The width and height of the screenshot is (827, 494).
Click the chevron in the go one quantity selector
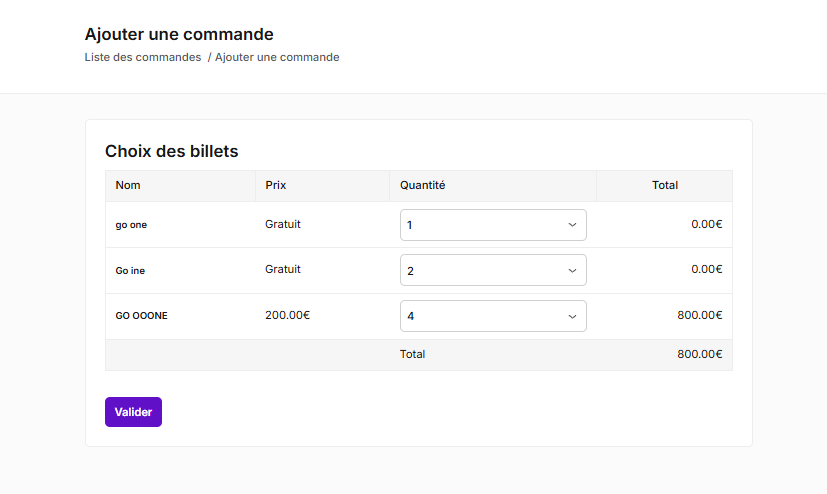click(572, 225)
